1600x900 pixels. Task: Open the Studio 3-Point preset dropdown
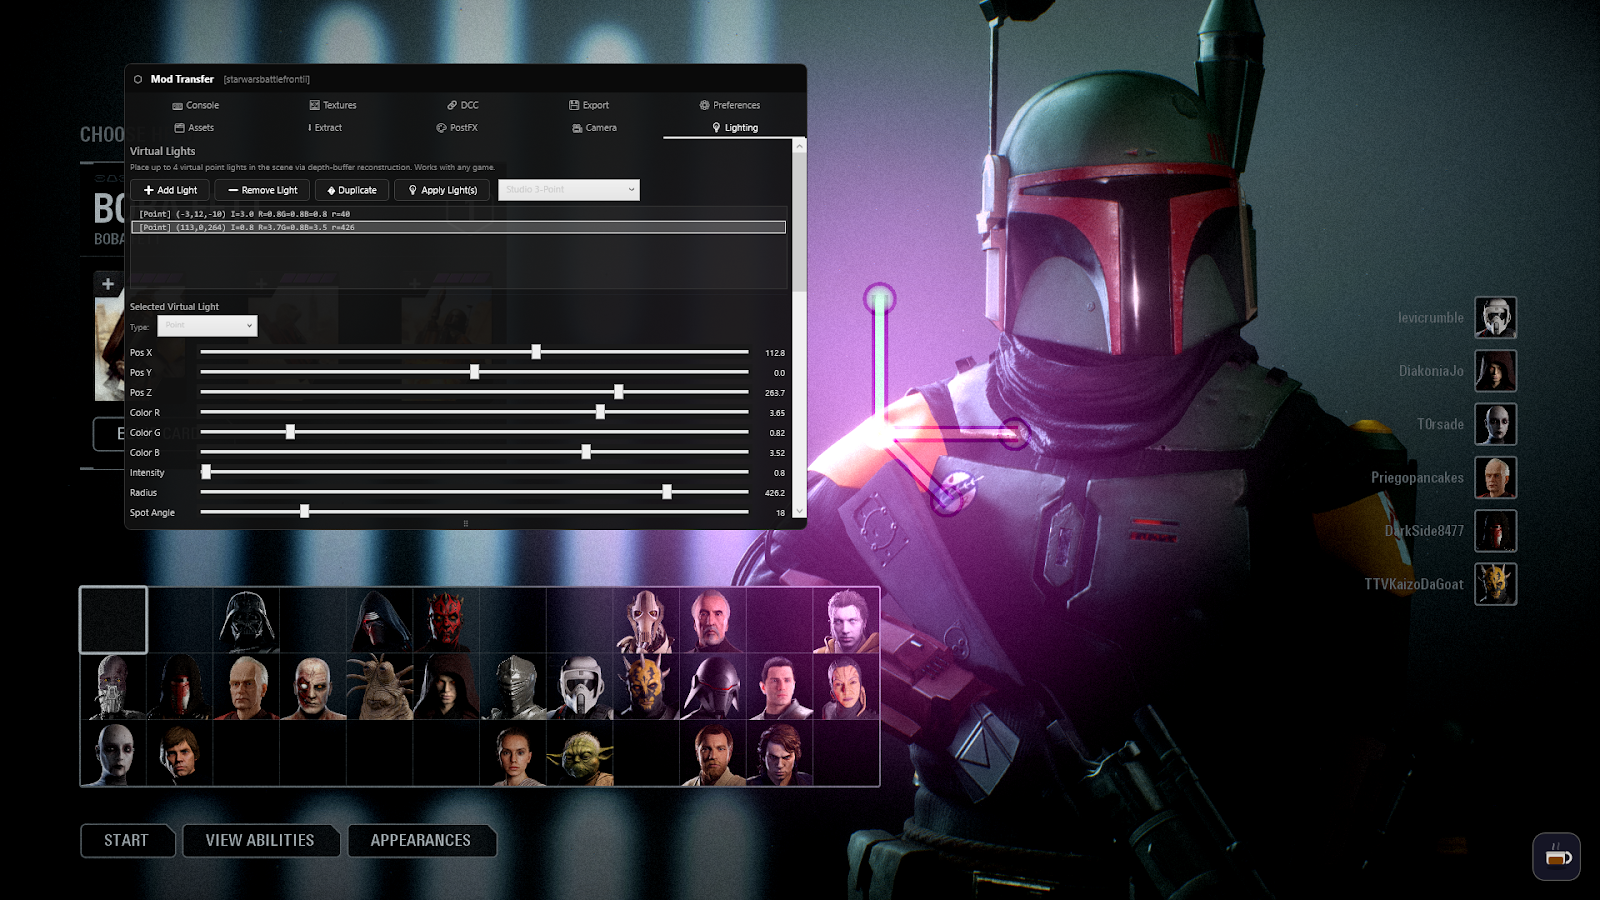point(568,190)
